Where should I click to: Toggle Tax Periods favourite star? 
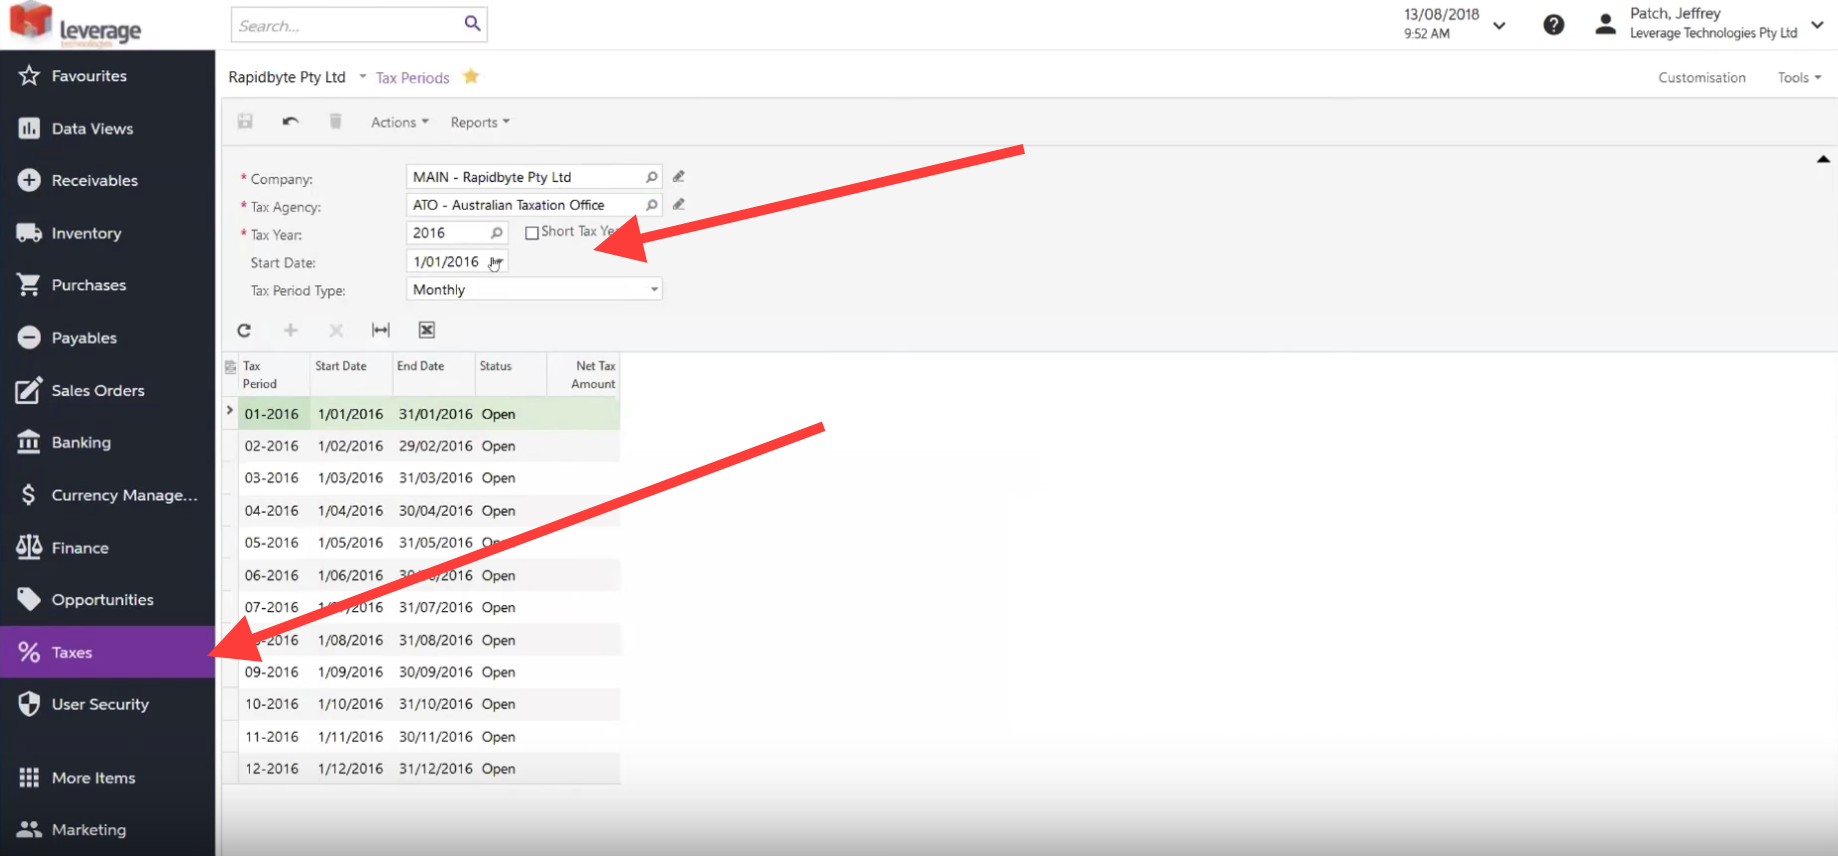[x=471, y=76]
